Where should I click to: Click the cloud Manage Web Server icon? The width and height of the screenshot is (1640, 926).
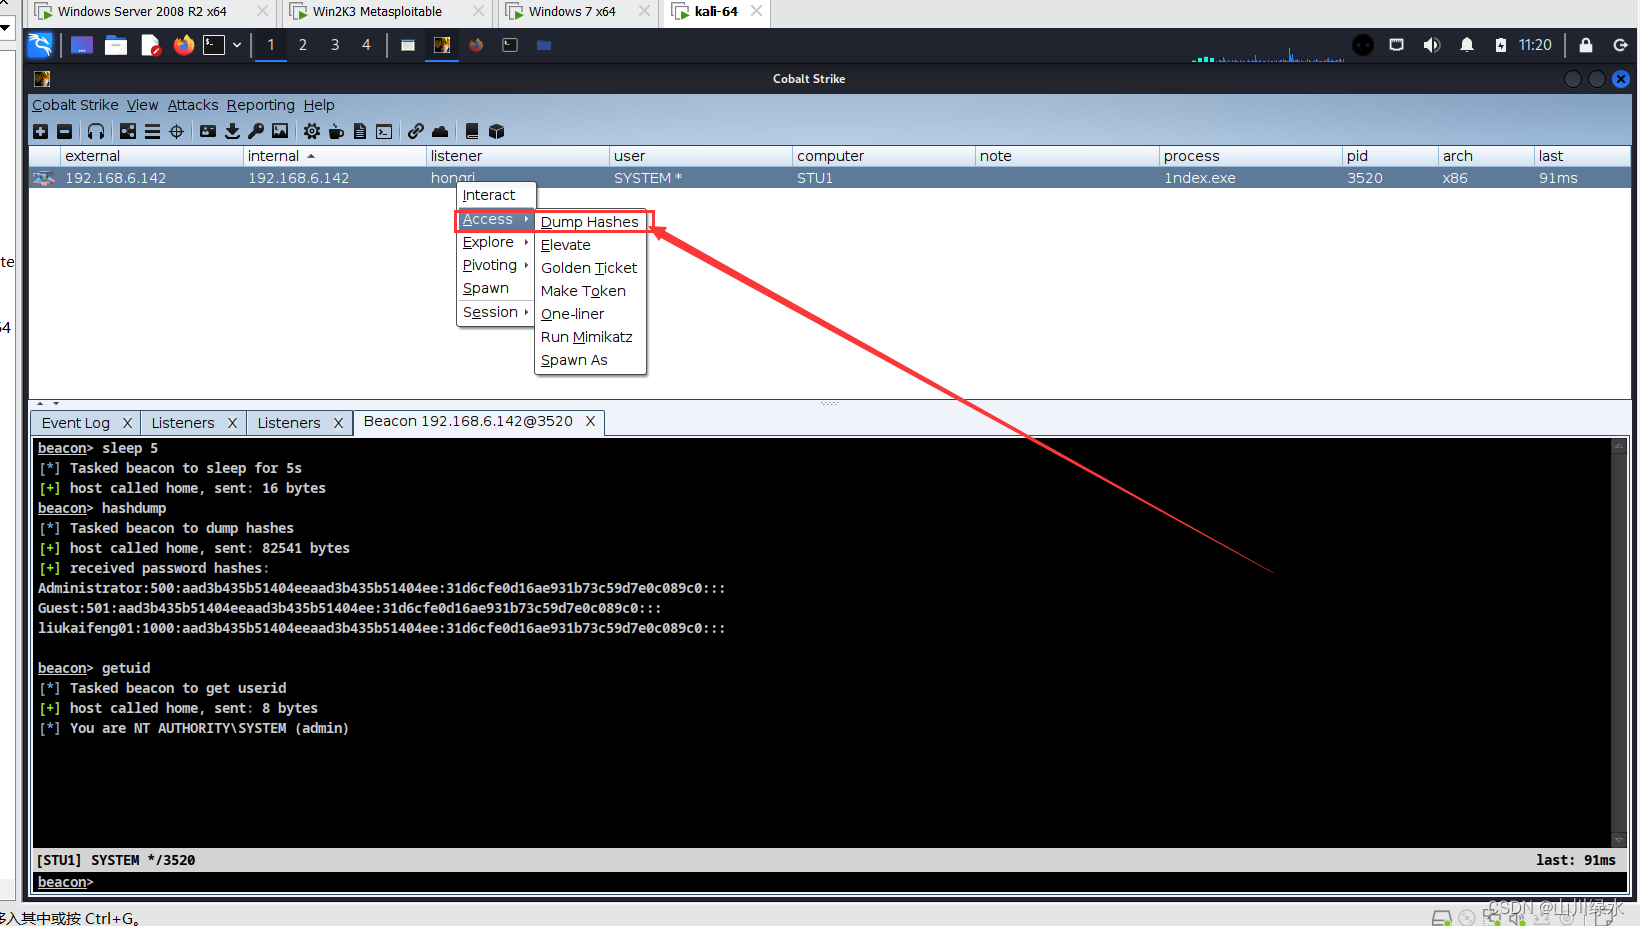tap(440, 131)
